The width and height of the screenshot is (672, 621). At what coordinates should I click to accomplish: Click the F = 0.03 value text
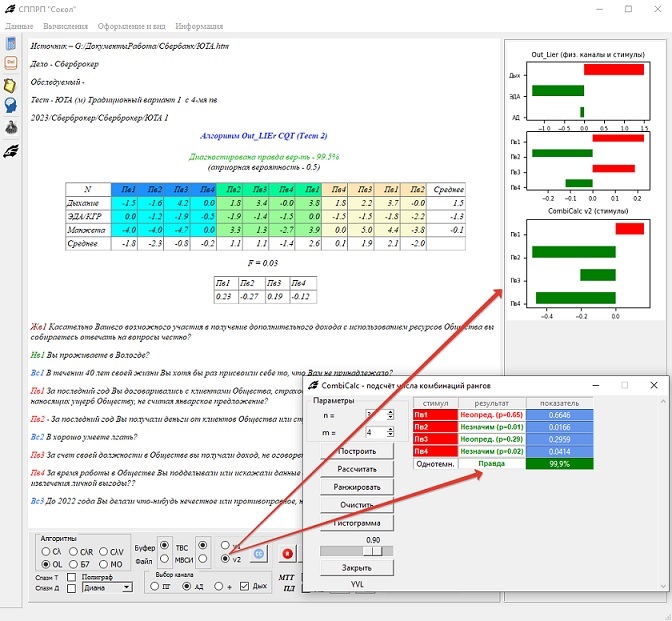point(263,263)
